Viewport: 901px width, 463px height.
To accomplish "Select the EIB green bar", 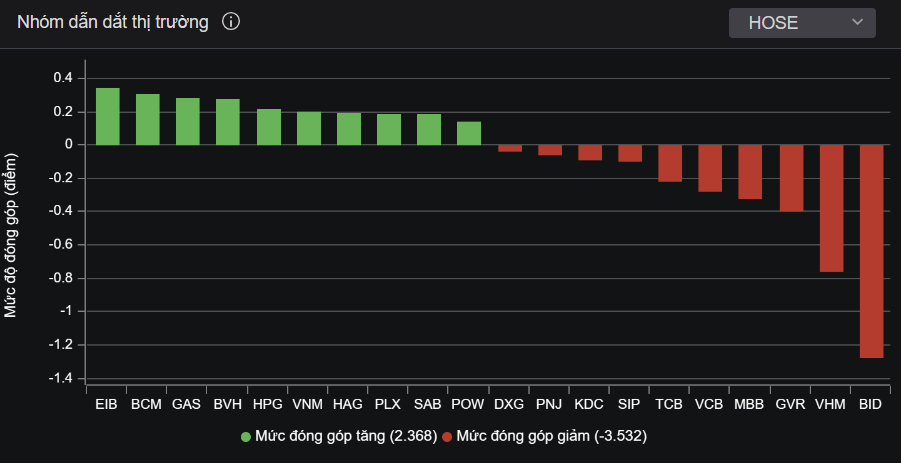I will 107,116.
